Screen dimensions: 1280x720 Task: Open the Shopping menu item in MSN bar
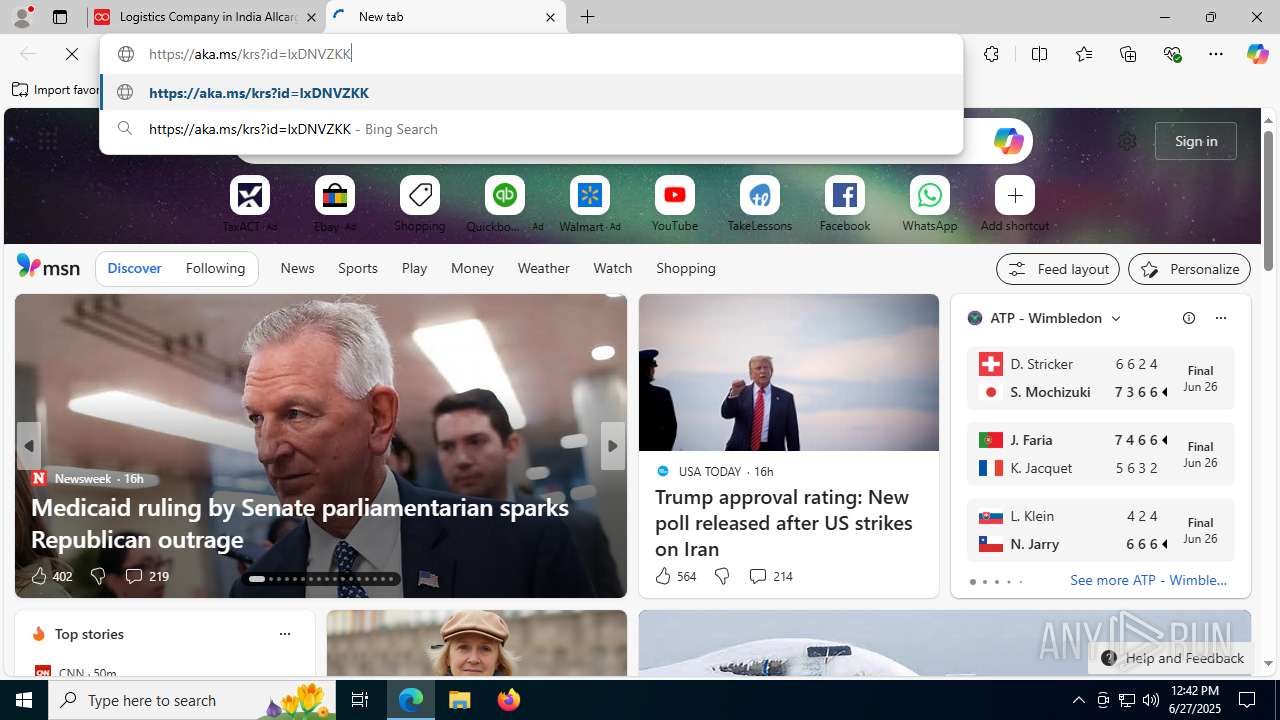(x=686, y=268)
